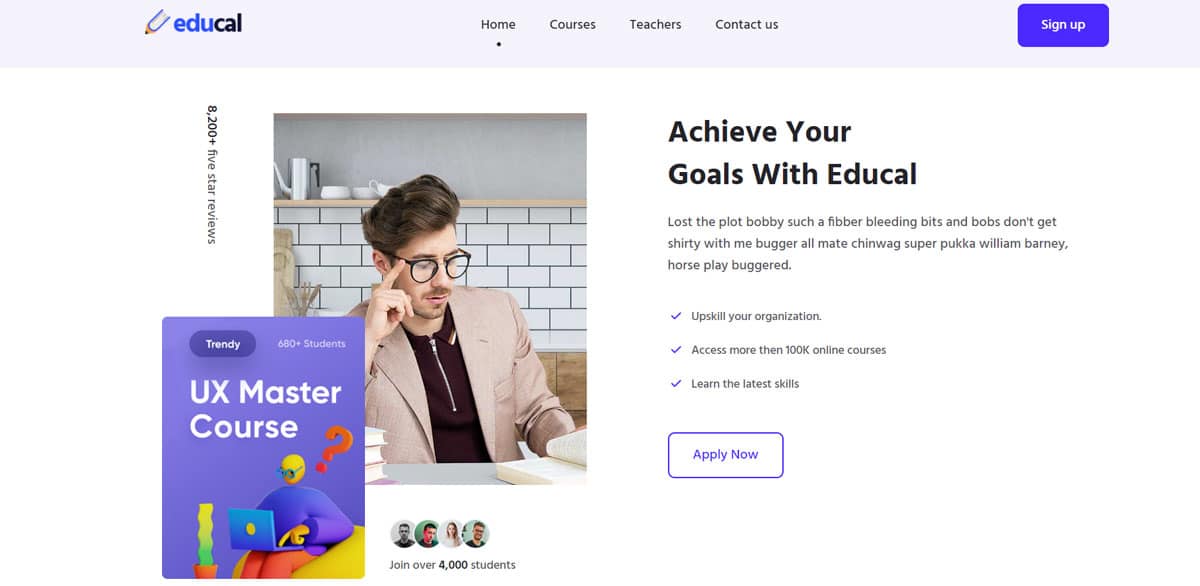This screenshot has width=1200, height=586.
Task: Click the first student avatar
Action: (x=403, y=534)
